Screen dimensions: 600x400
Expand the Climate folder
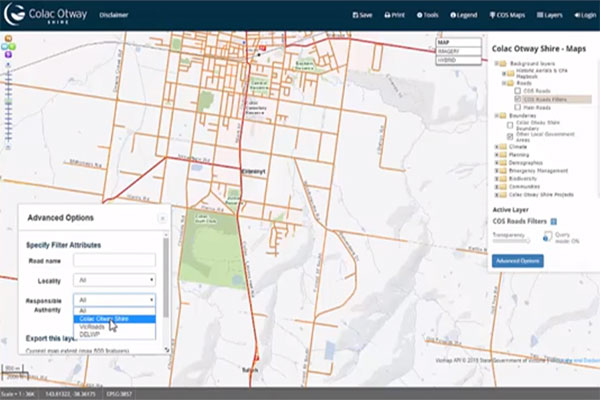tap(496, 147)
